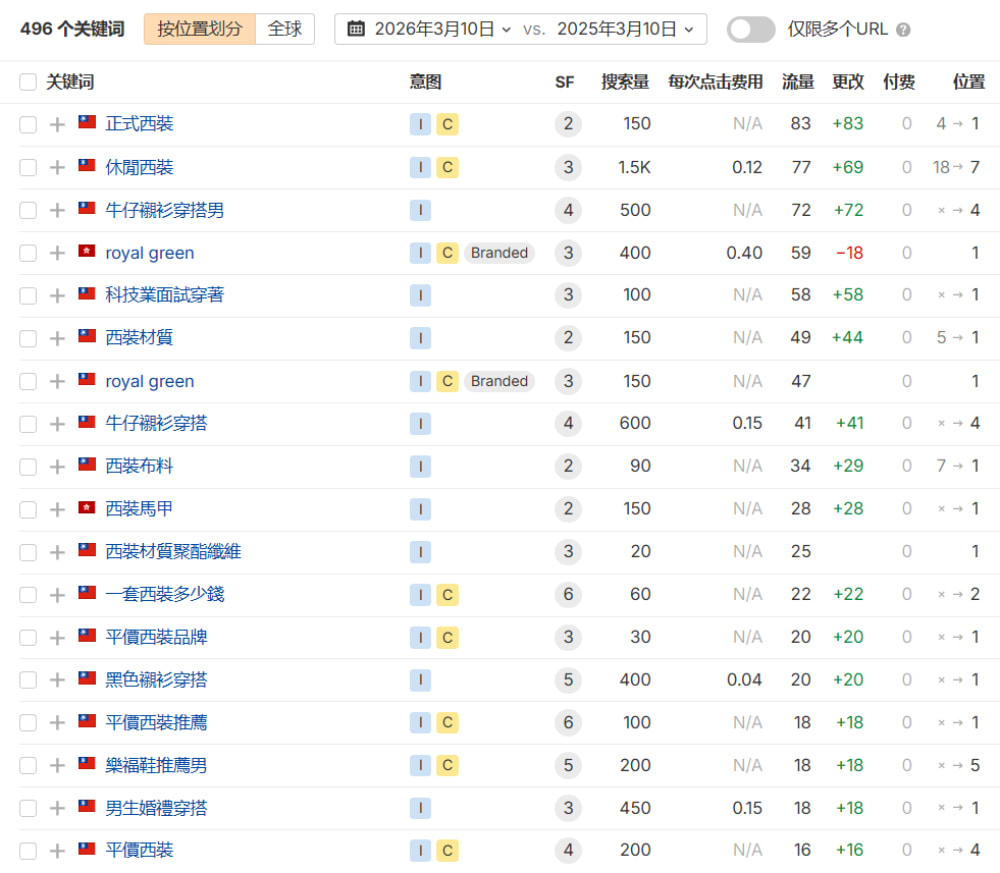Click the calendar icon in date selector
Screen dimensions: 1000x873
tap(355, 29)
